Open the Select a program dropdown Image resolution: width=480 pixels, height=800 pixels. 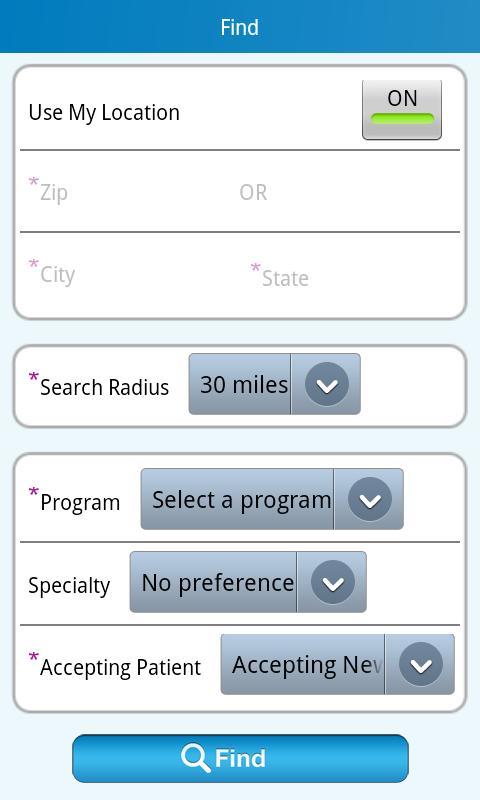272,499
